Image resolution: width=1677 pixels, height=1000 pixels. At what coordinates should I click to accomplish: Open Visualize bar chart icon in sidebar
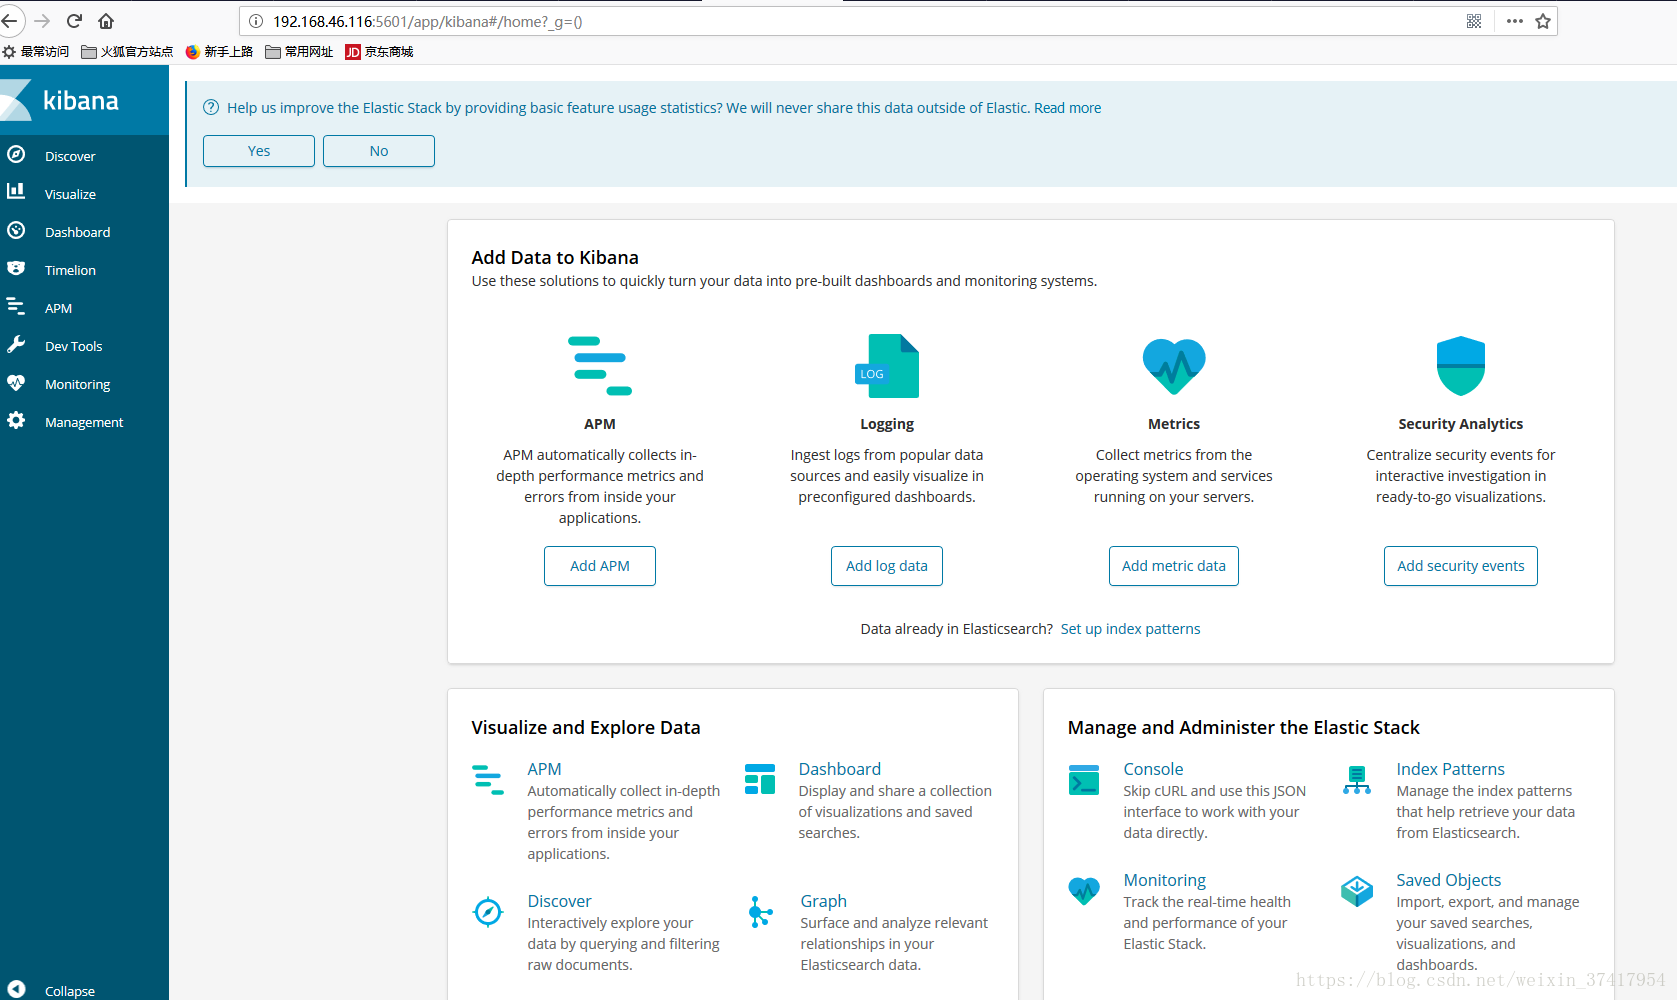[x=16, y=191]
